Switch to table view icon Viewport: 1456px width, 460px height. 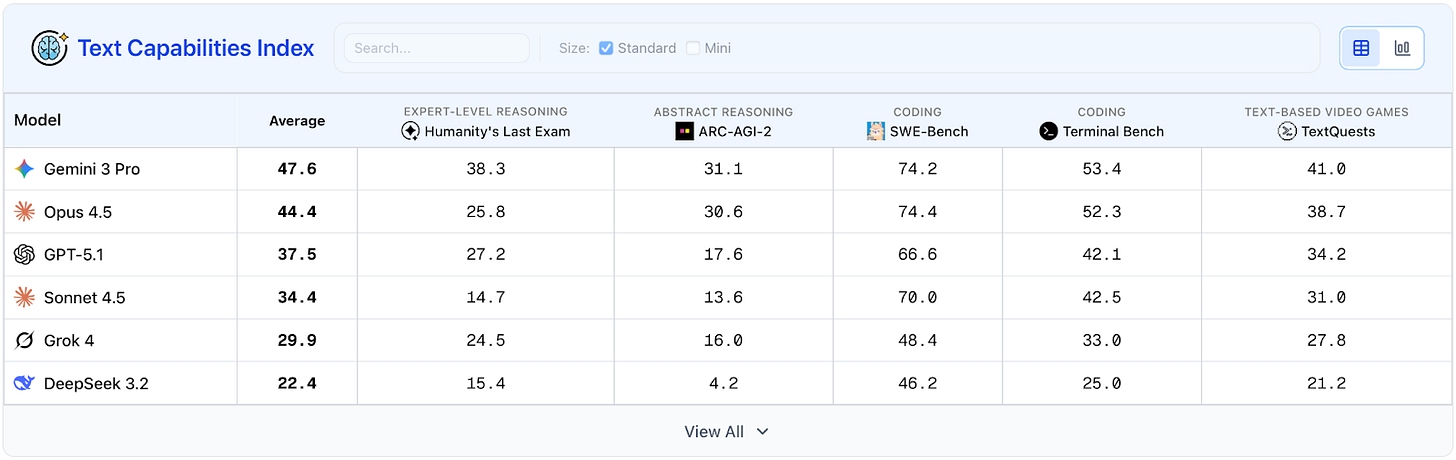click(1361, 48)
